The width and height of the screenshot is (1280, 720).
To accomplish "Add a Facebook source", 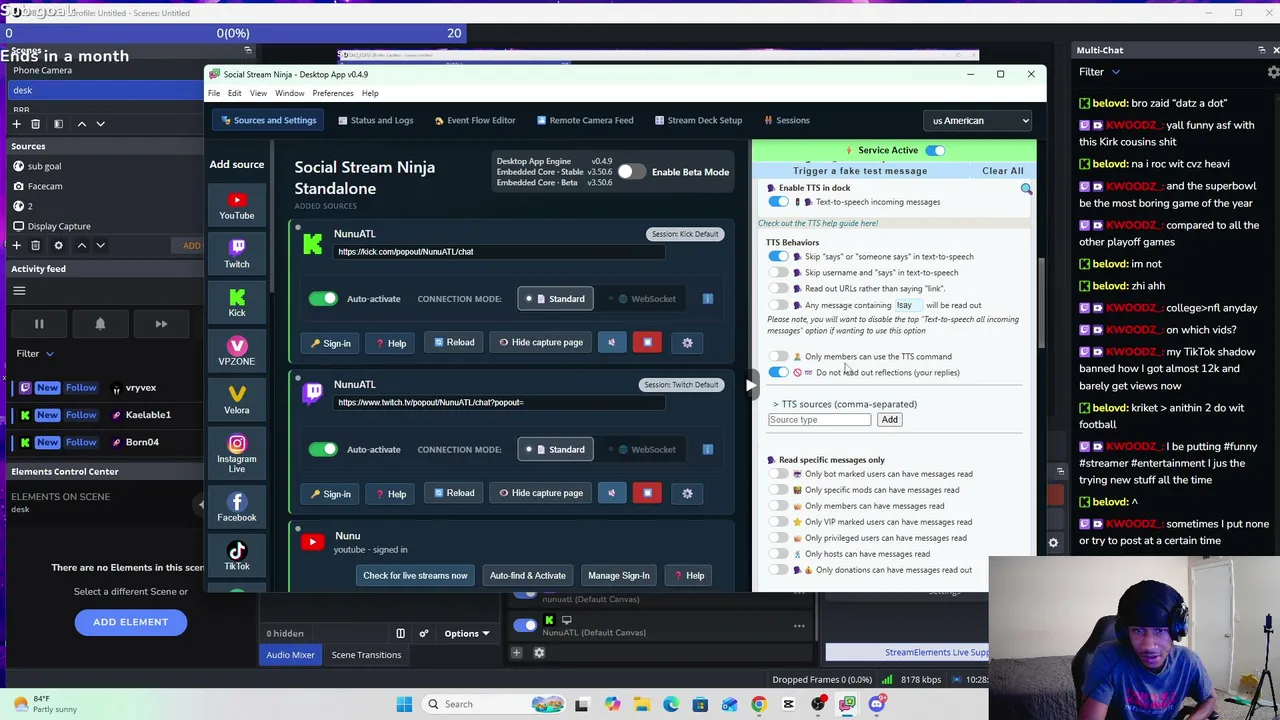I will [237, 508].
